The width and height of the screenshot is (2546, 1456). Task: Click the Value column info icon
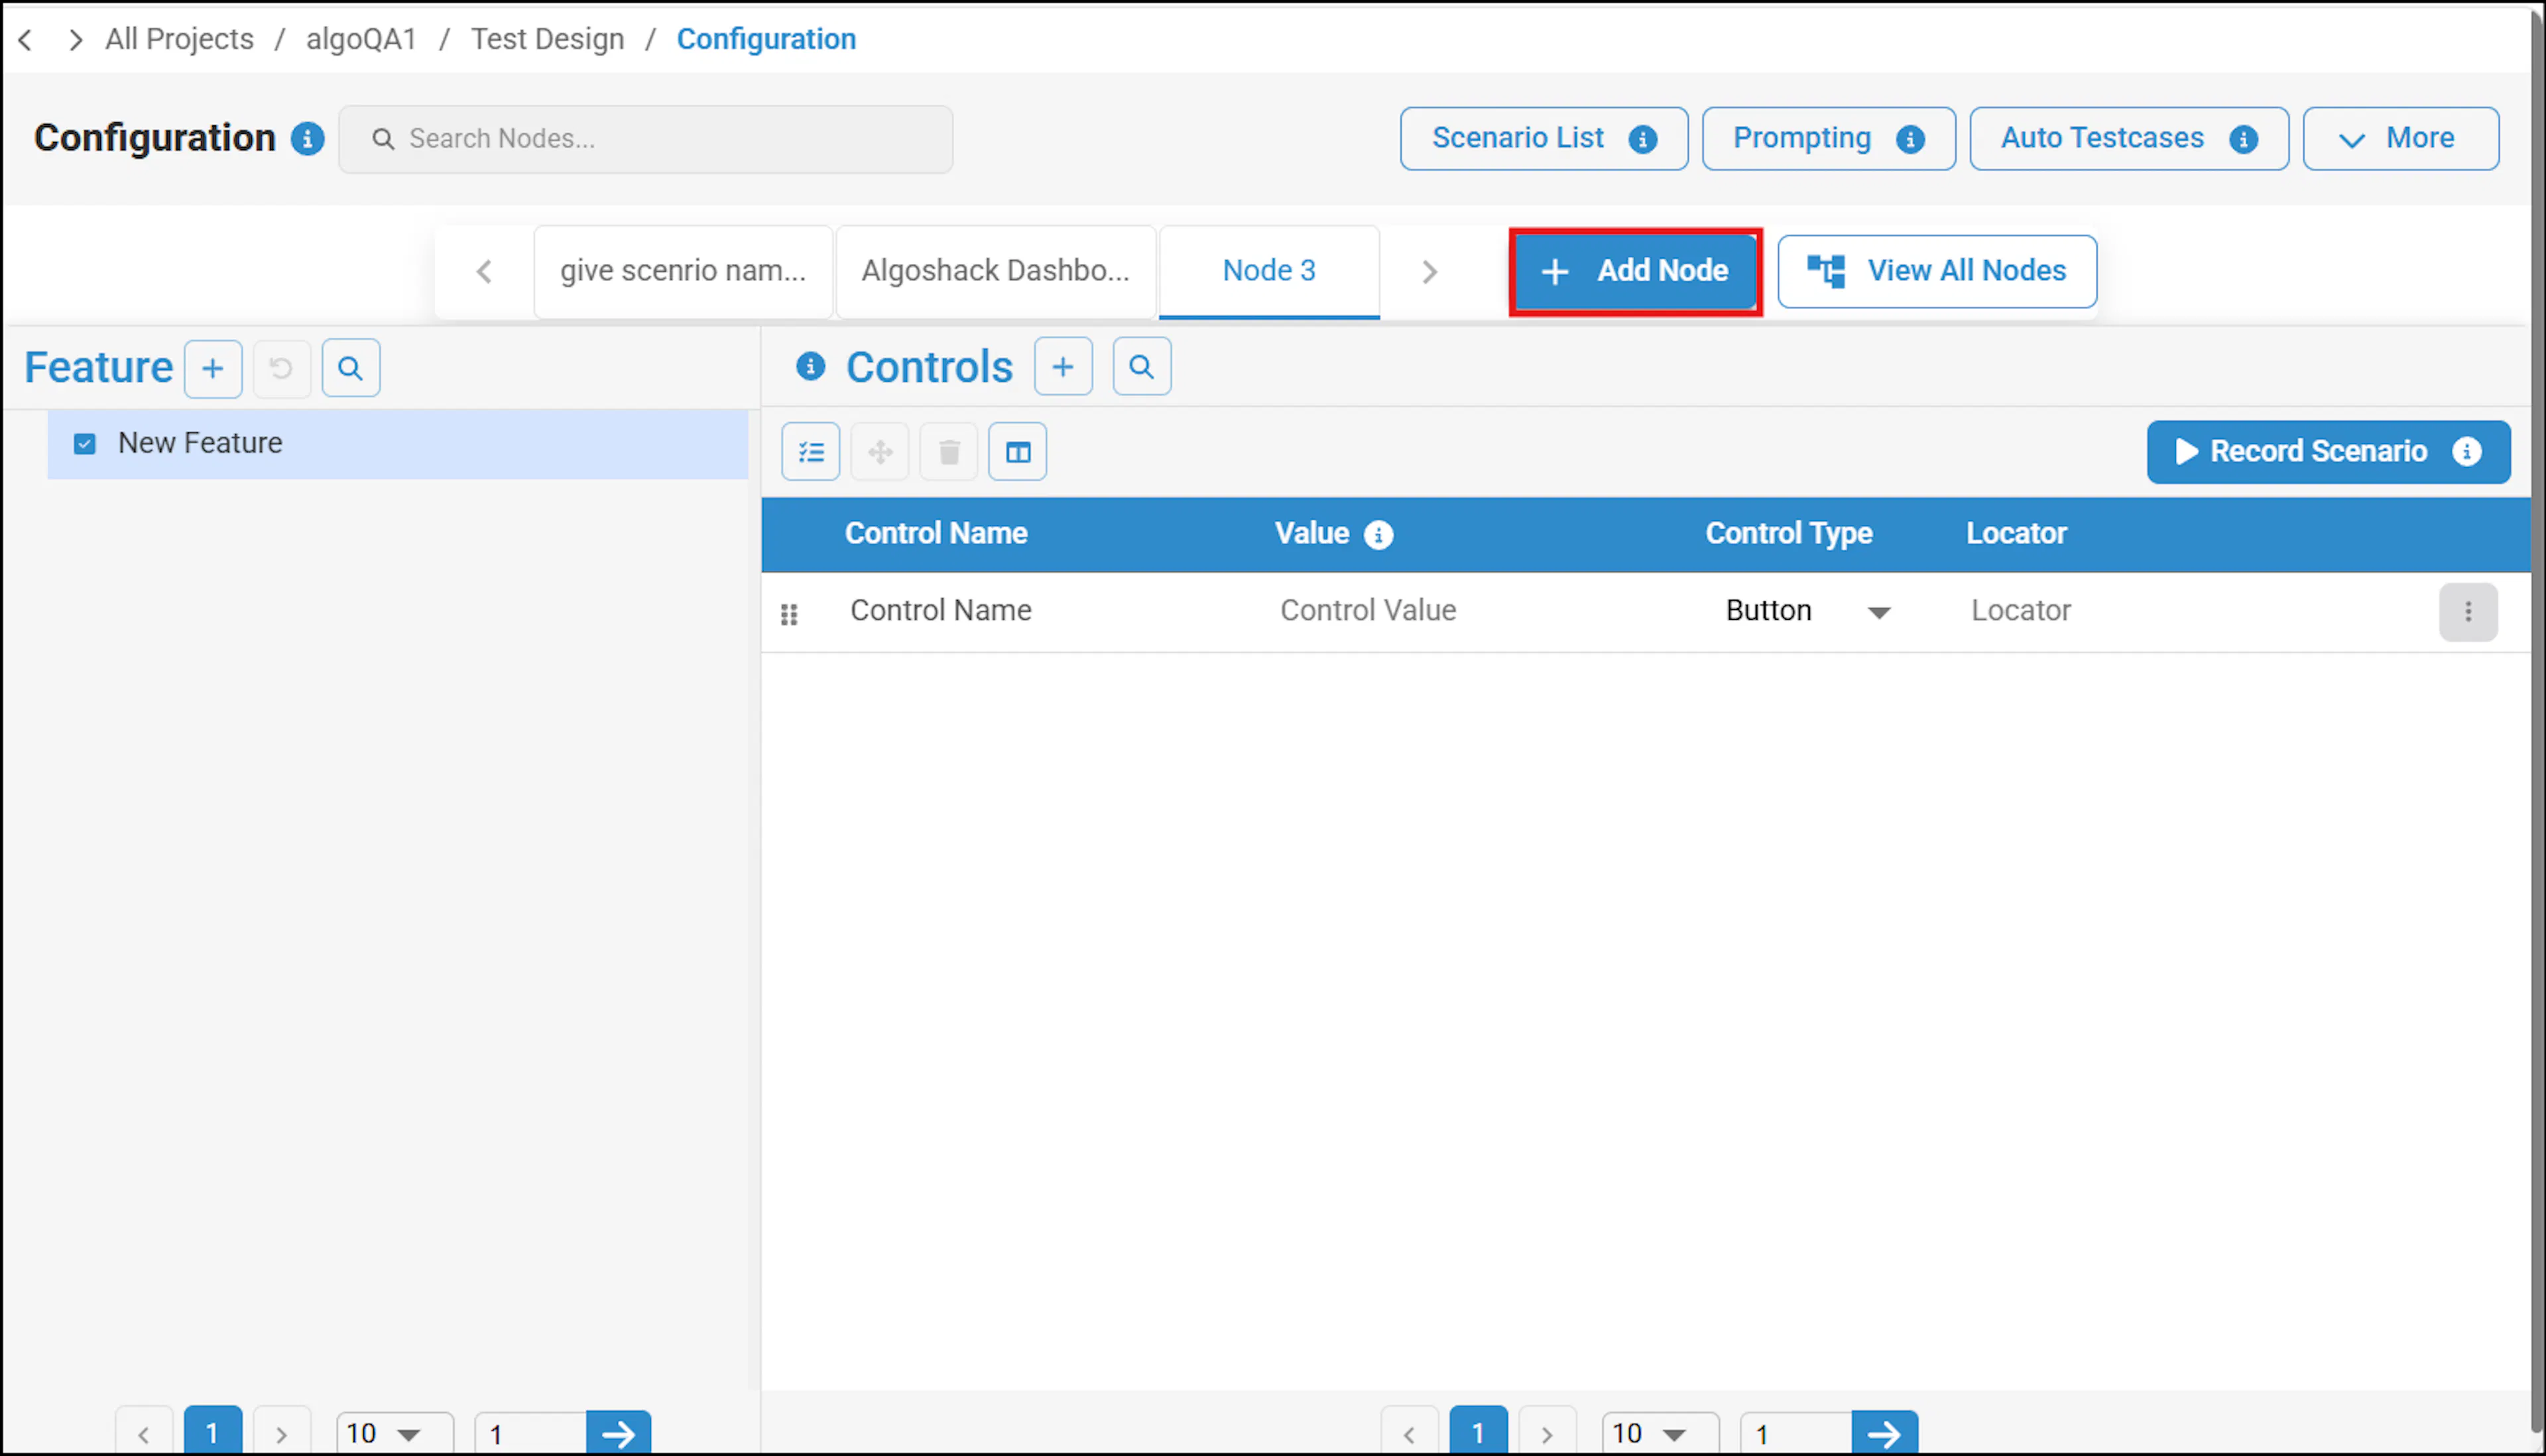[x=1378, y=535]
